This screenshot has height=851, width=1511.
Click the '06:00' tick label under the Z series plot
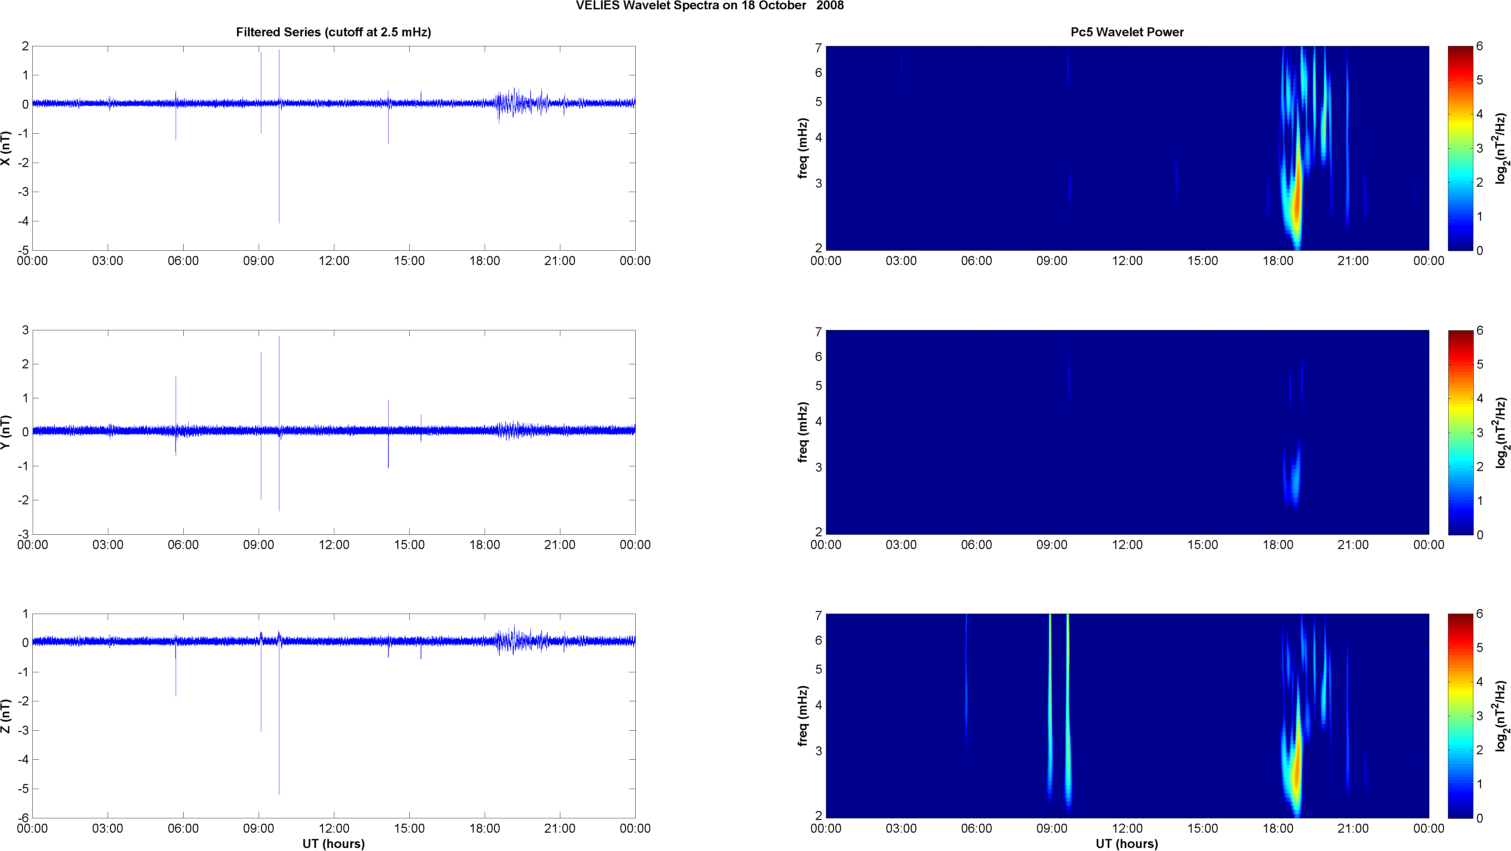[x=183, y=828]
